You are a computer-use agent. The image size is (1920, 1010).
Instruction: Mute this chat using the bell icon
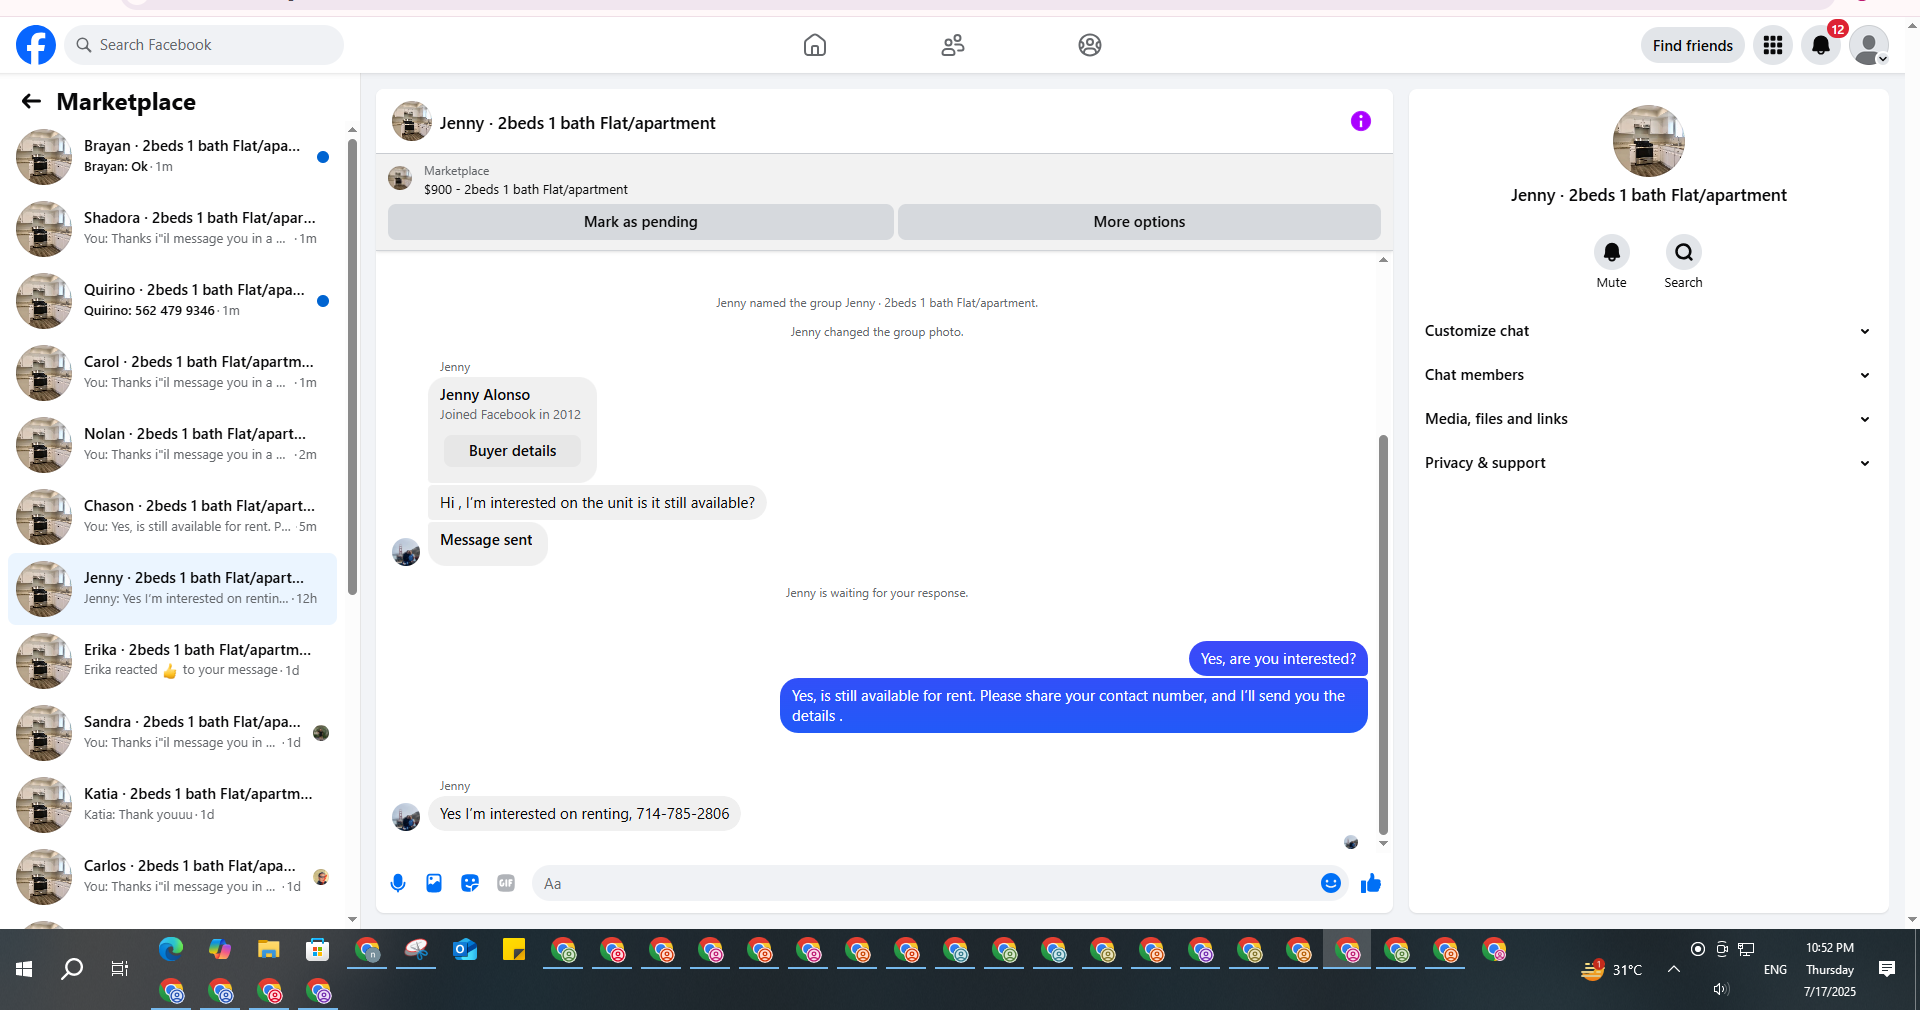(1612, 252)
